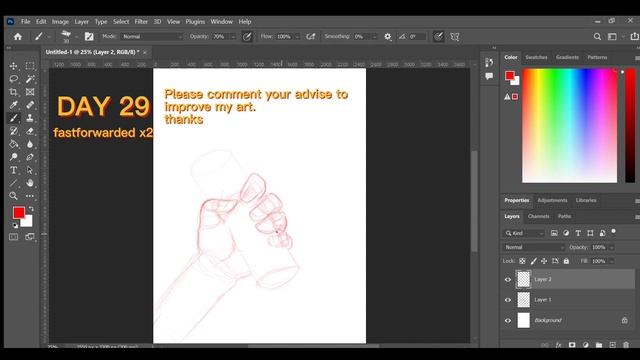Open layer blend mode Normal dropdown
This screenshot has width=640, height=360.
tap(534, 247)
